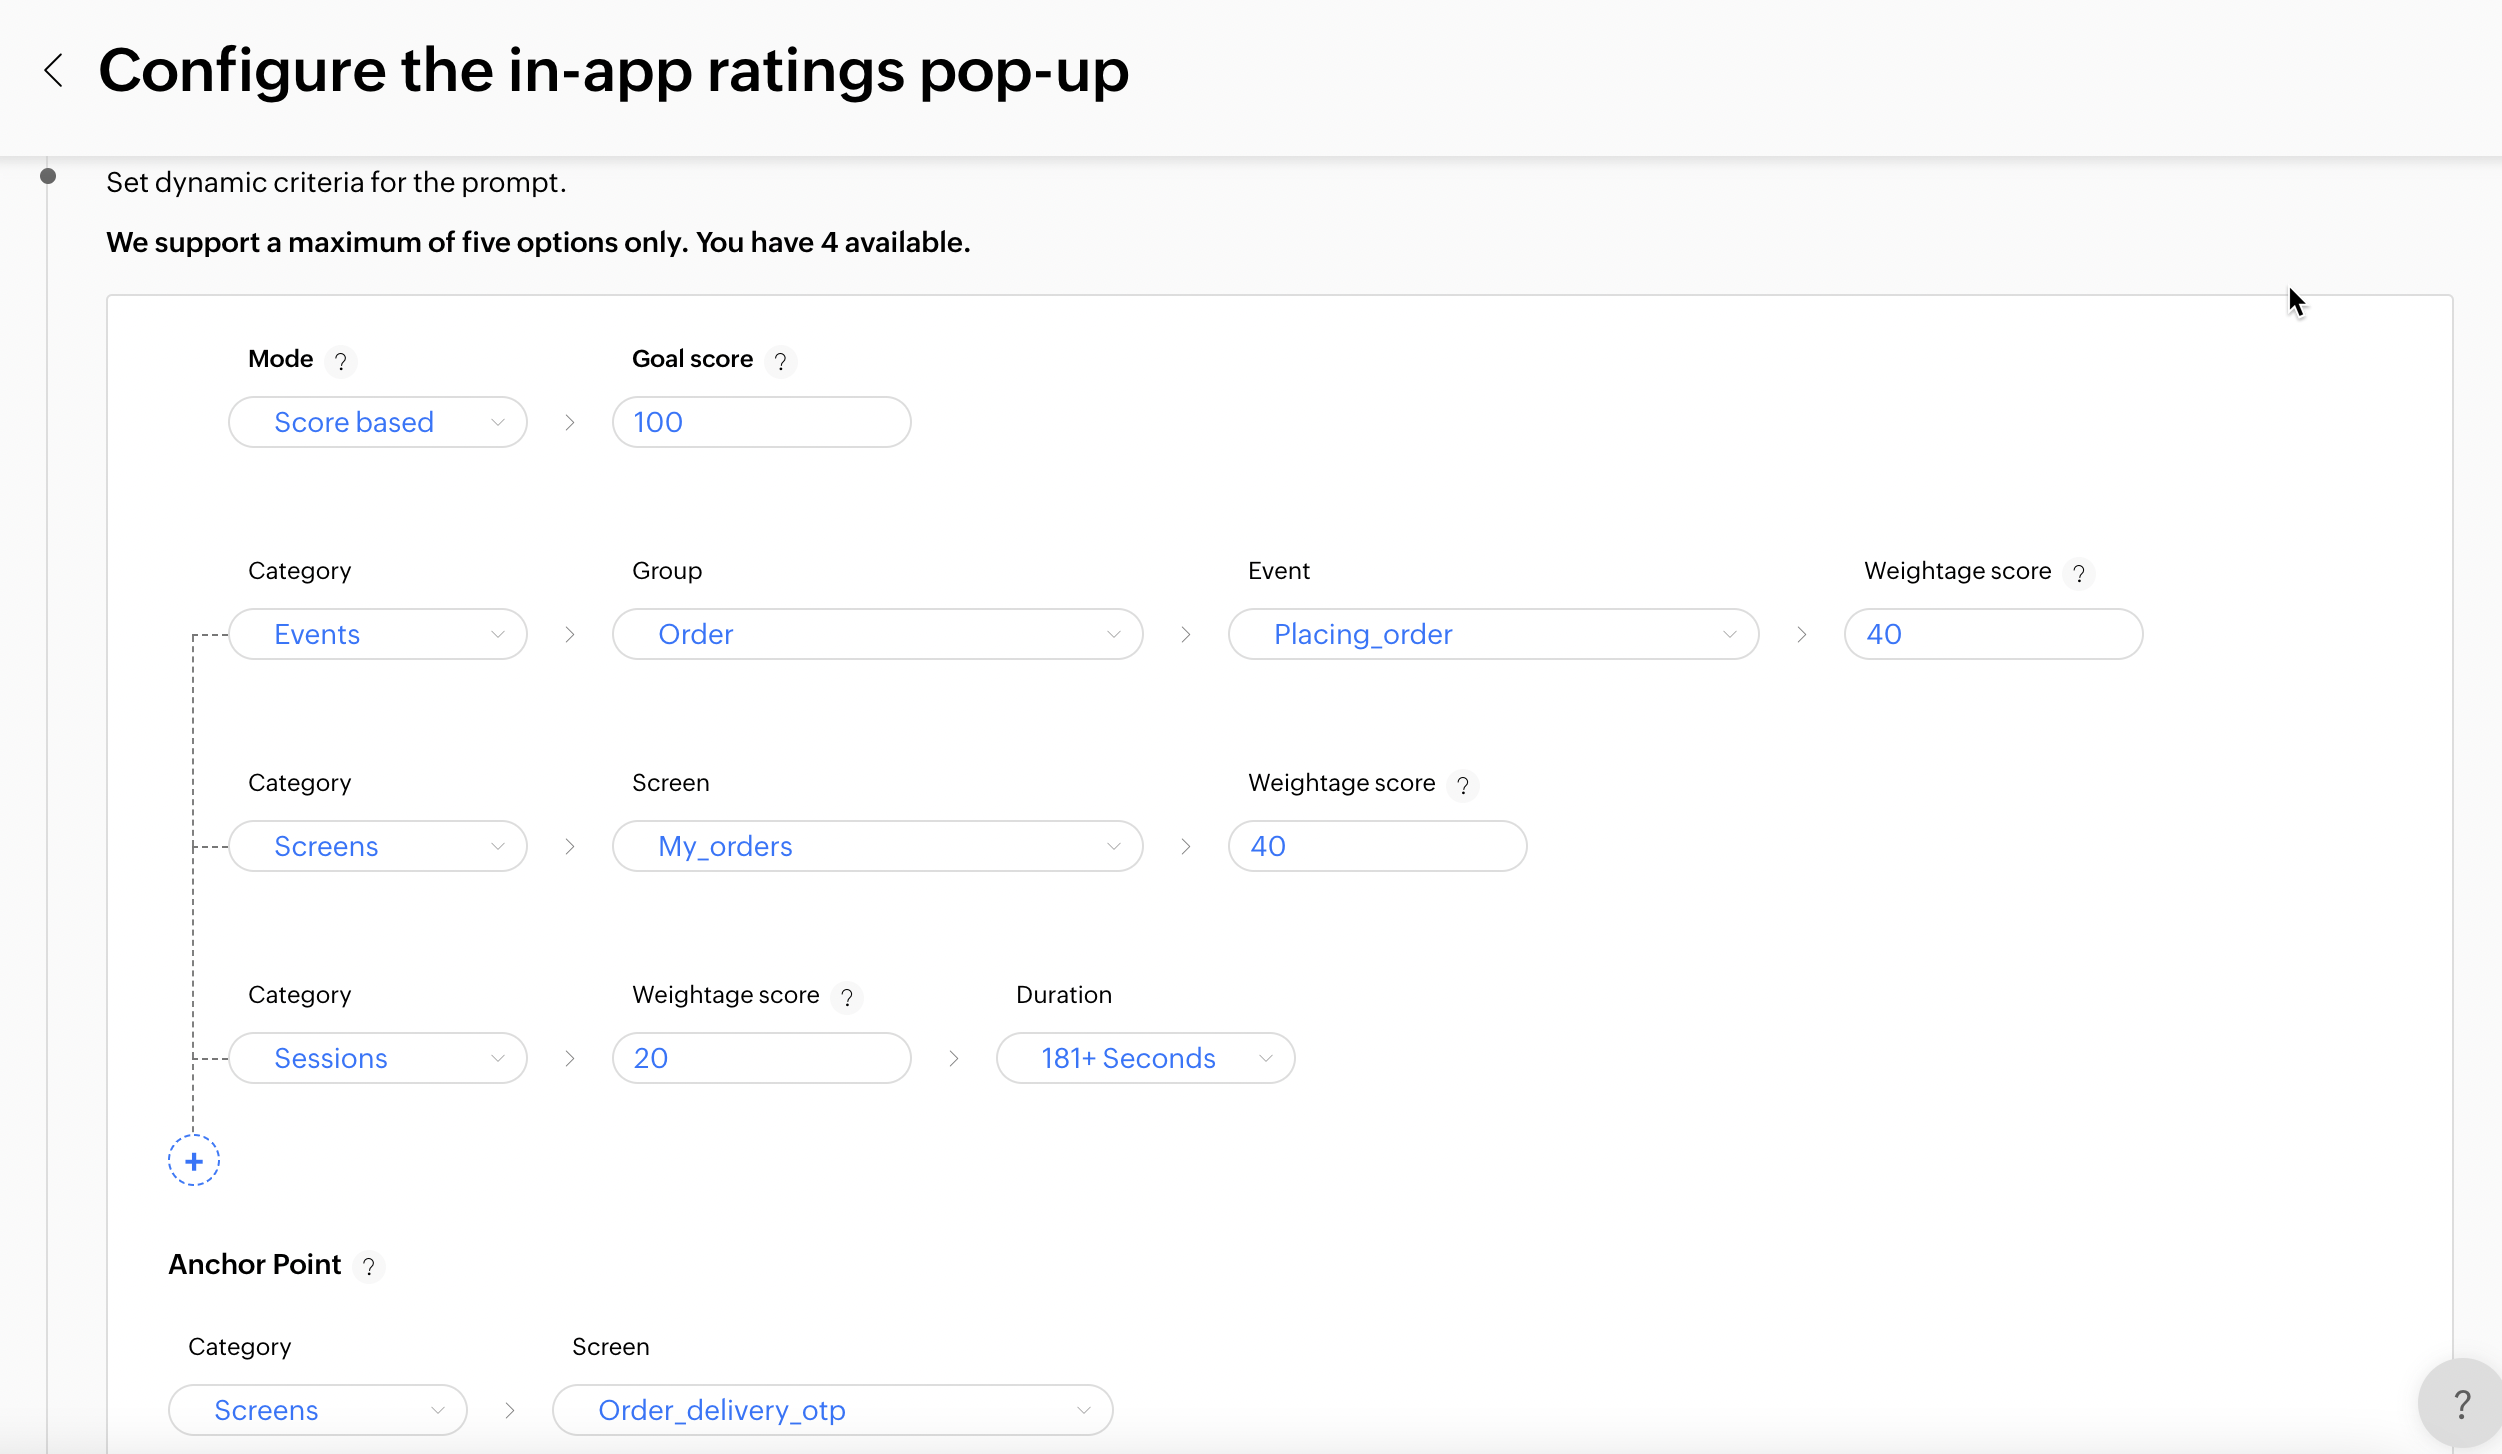Viewport: 2502px width, 1454px height.
Task: Expand the My_orders screen dropdown
Action: [877, 846]
